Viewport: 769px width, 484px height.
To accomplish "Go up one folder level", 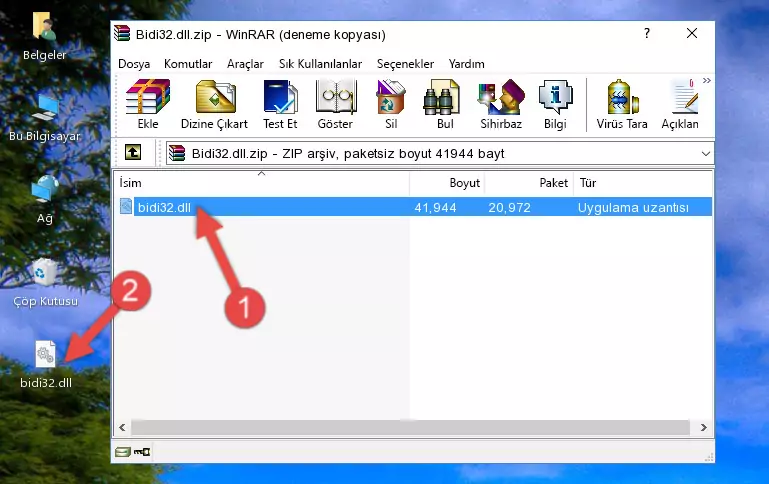I will click(133, 153).
